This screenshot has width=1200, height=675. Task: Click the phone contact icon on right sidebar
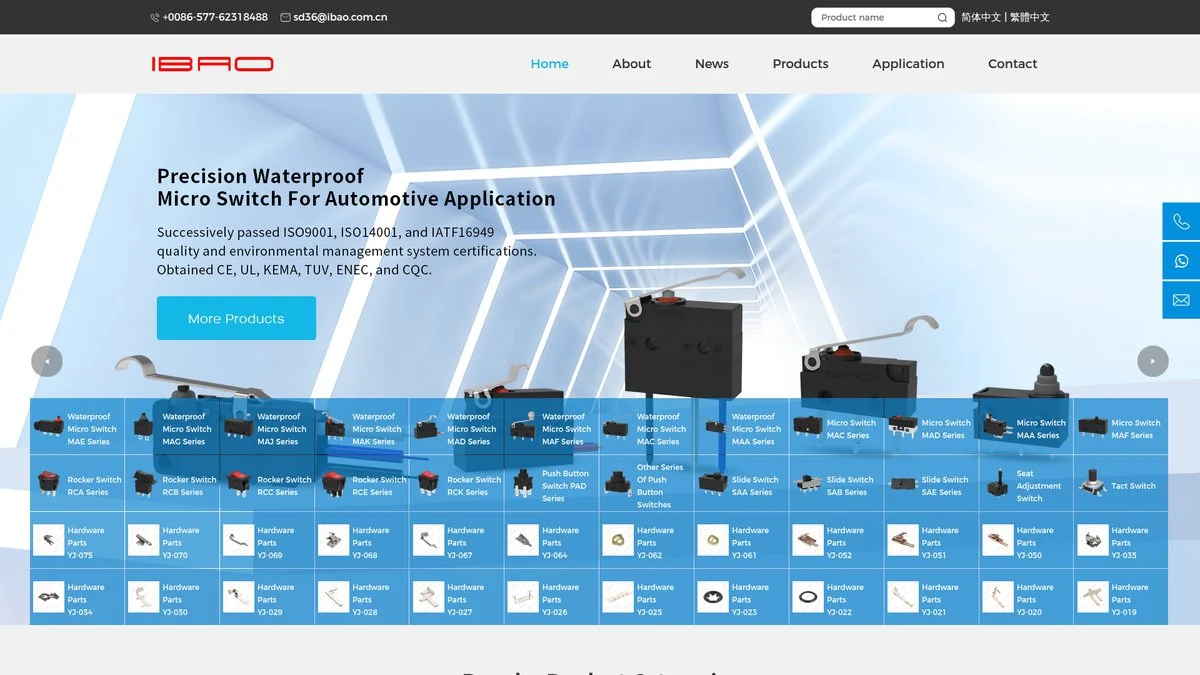1181,222
